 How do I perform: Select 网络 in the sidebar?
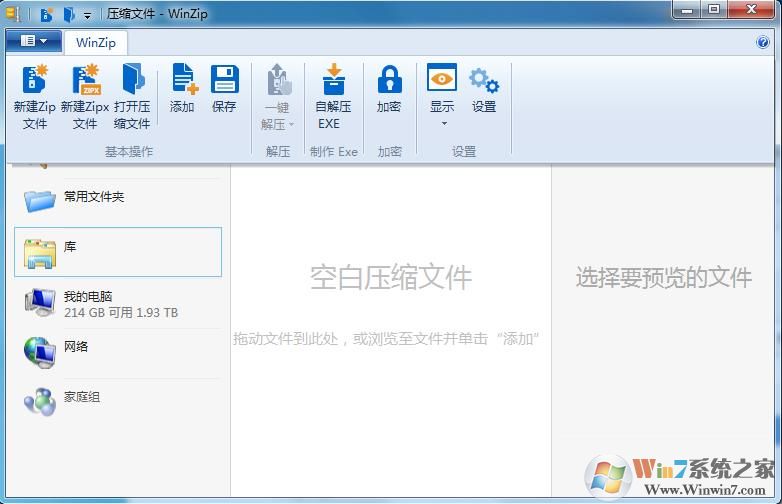(76, 347)
